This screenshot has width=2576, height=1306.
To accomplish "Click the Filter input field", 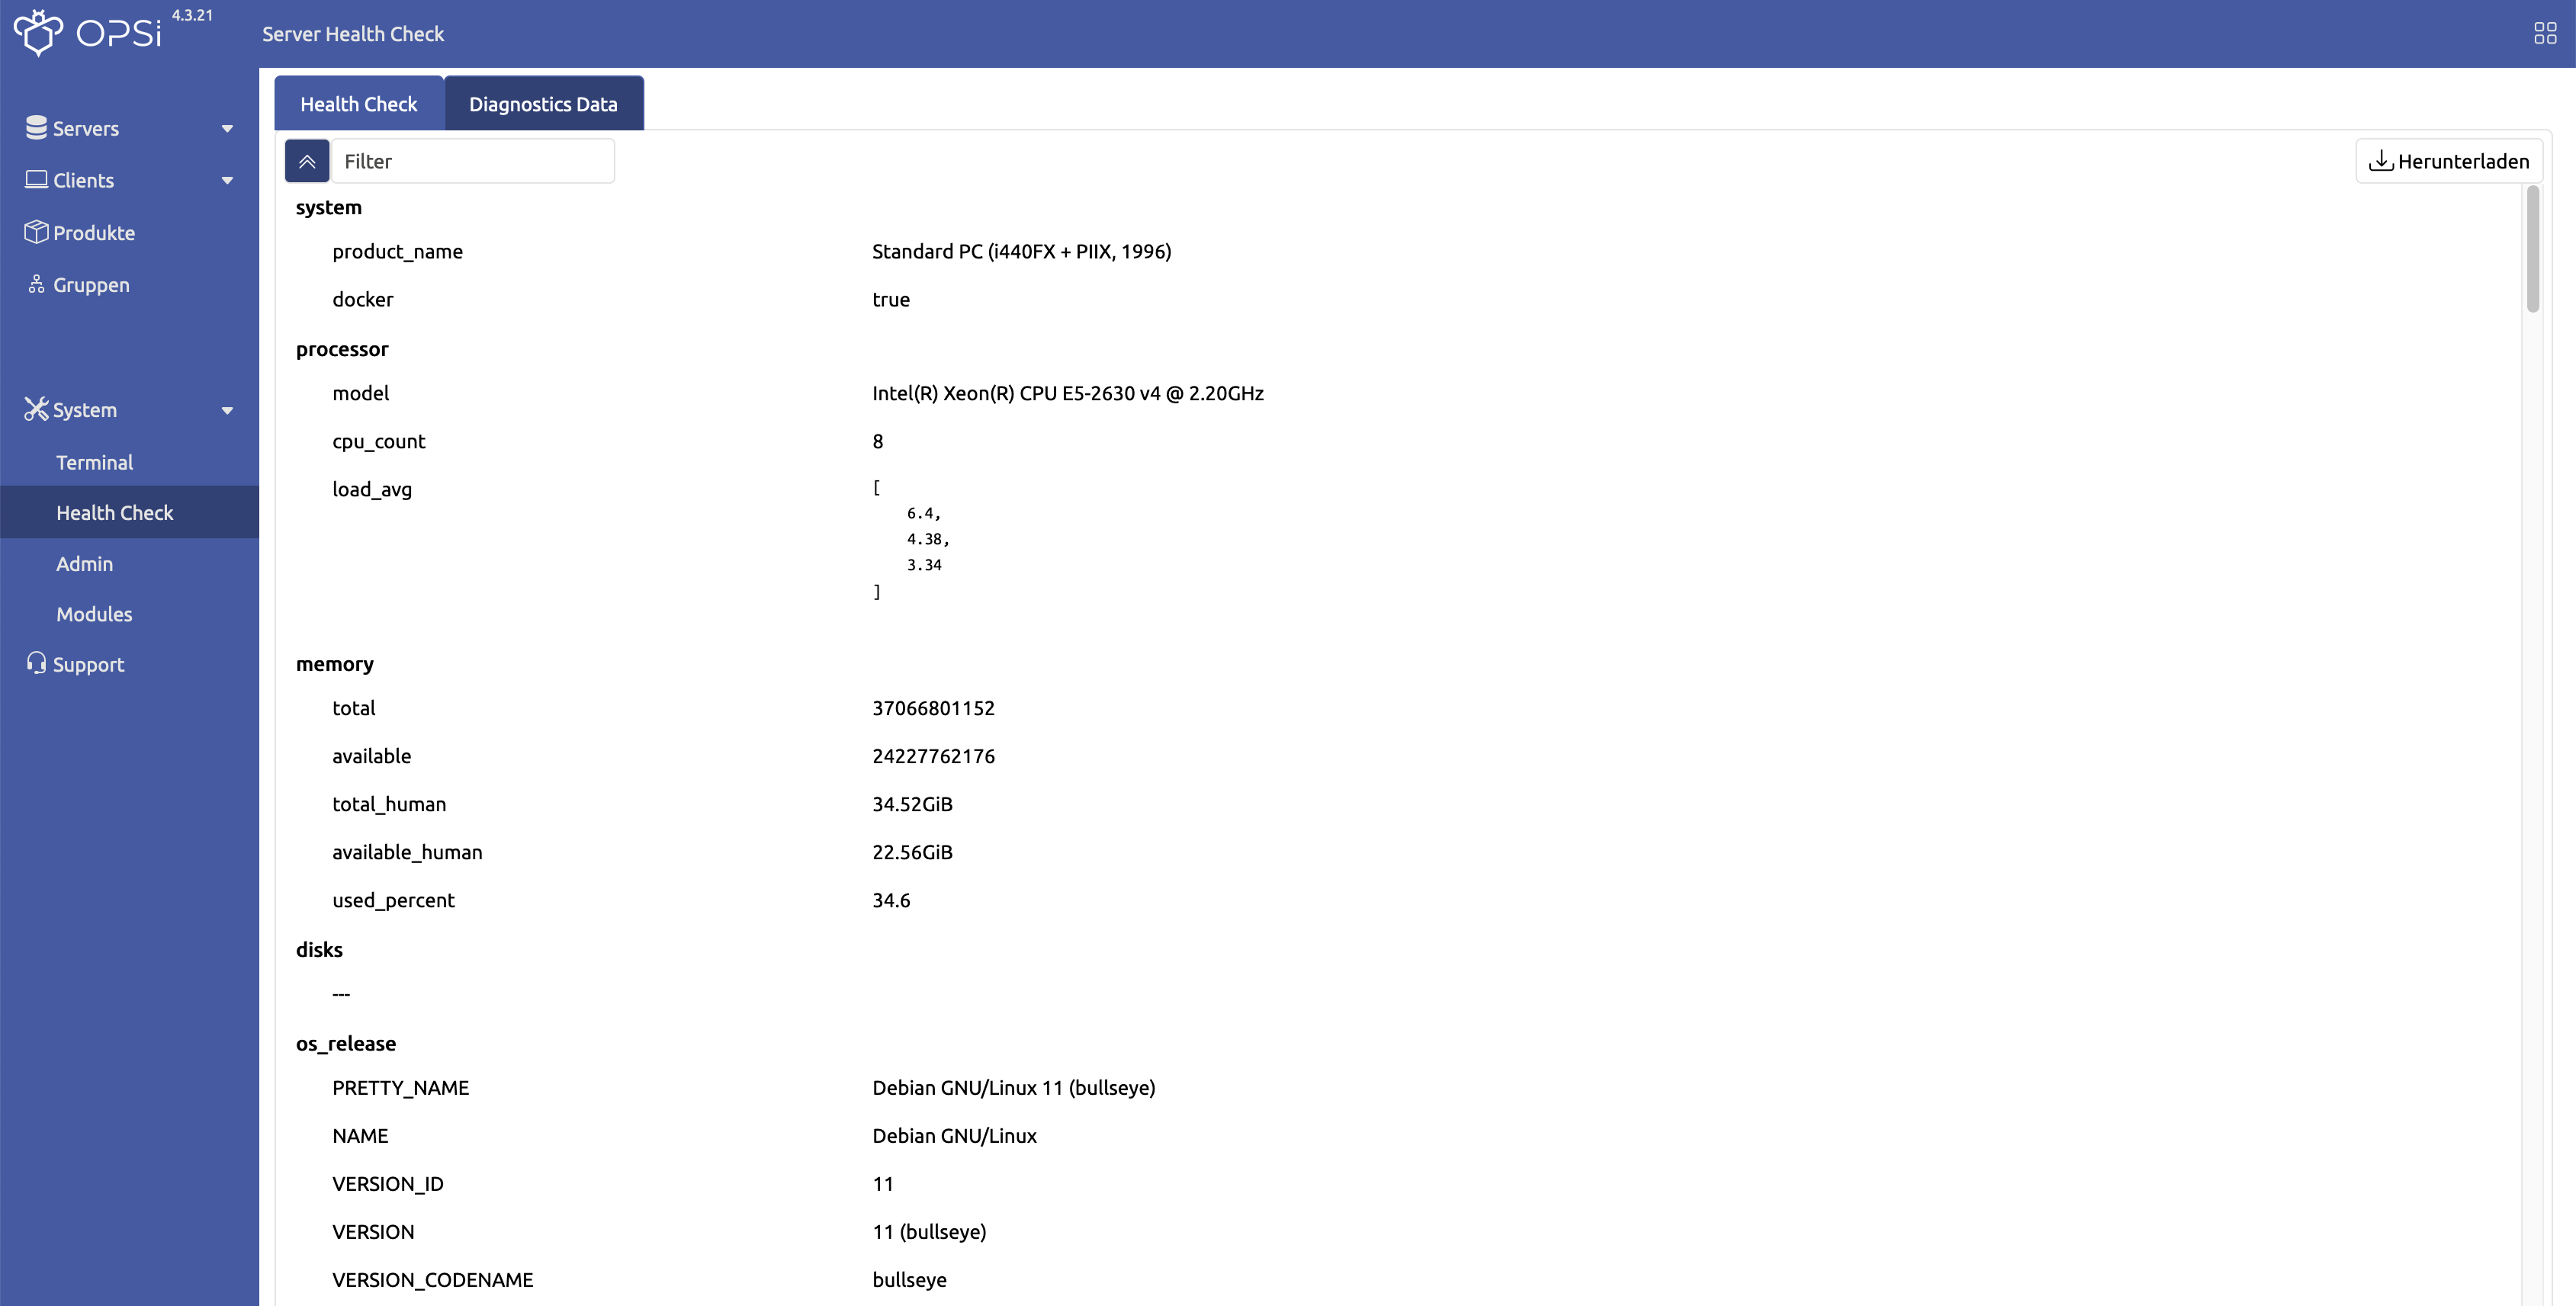I will 473,160.
